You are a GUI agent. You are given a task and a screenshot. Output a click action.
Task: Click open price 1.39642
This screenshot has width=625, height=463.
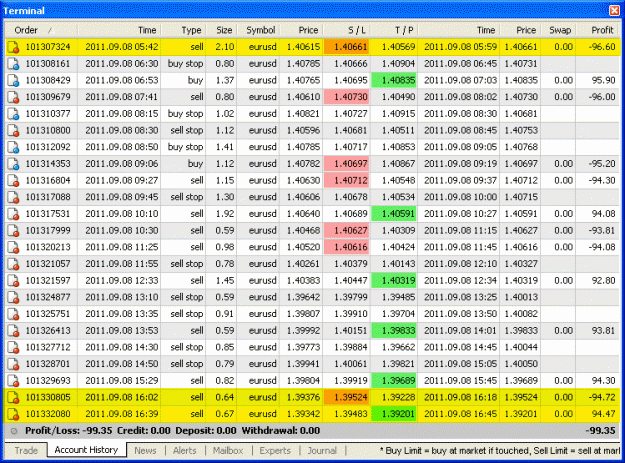point(303,297)
